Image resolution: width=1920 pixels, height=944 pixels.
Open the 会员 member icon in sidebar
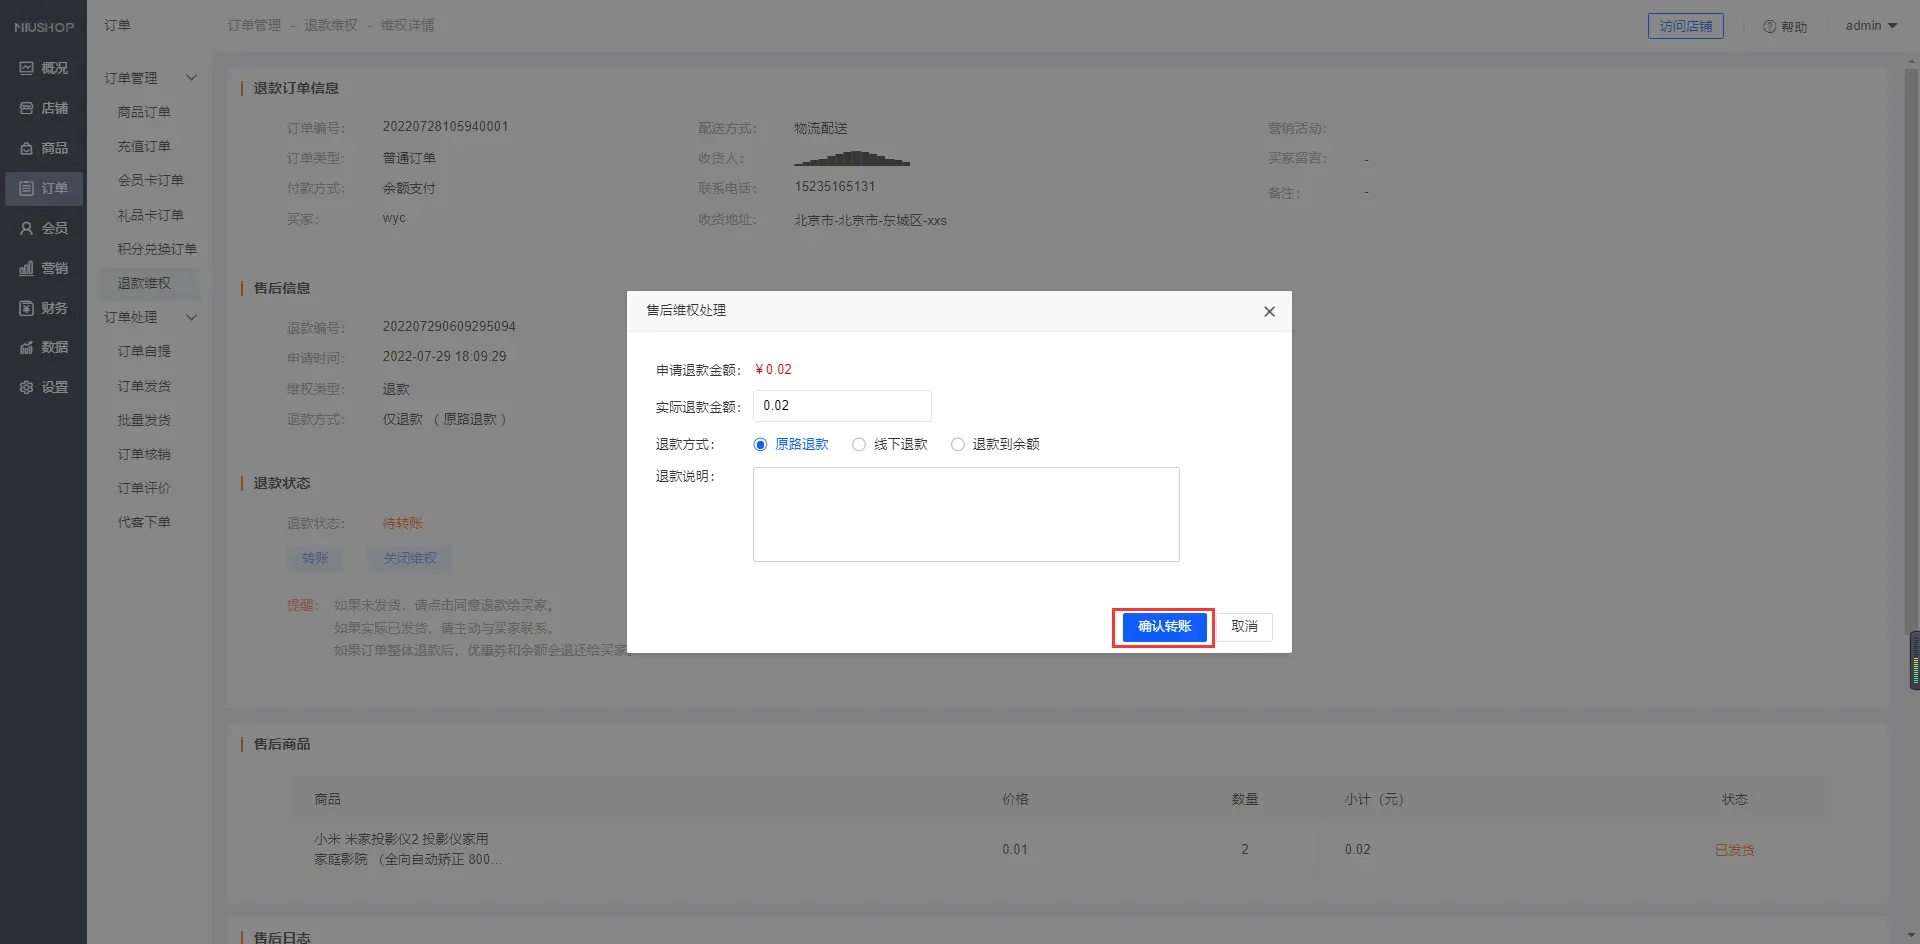pyautogui.click(x=27, y=228)
